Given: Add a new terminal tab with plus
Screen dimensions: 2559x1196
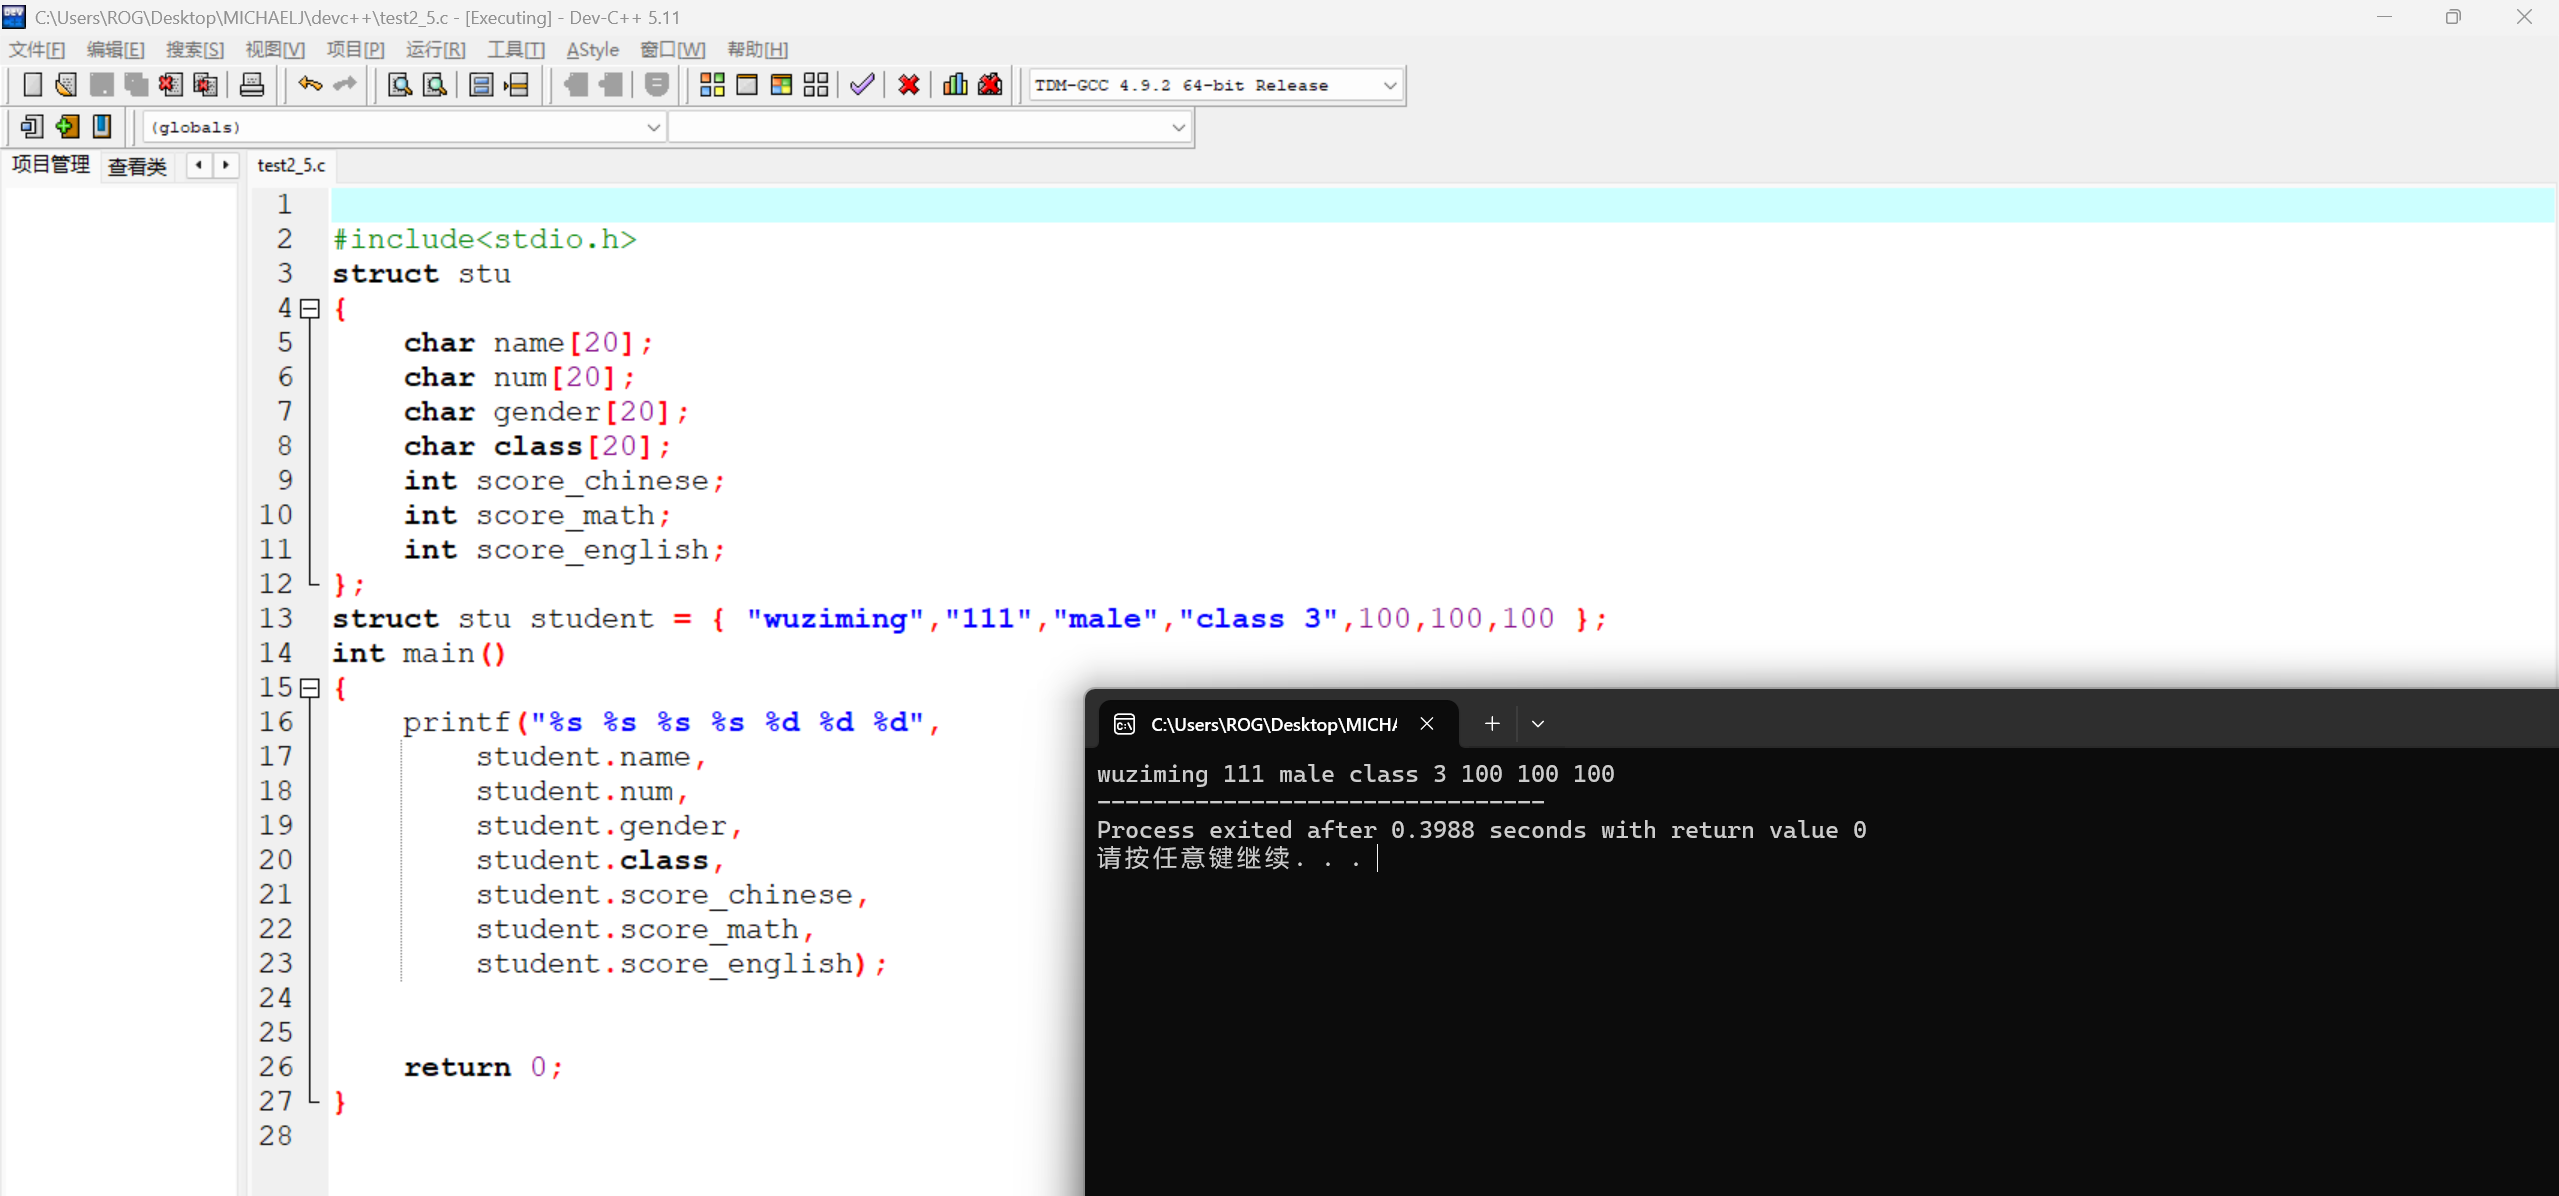Looking at the screenshot, I should pos(1491,724).
